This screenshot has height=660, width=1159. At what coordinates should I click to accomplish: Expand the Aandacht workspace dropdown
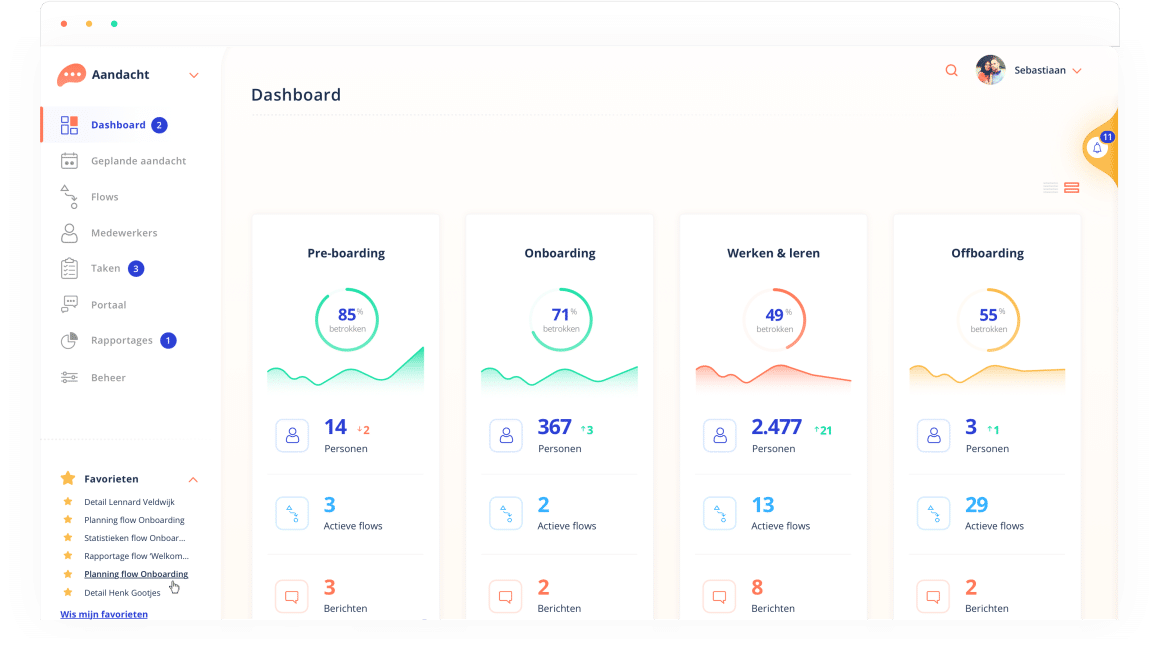(194, 75)
